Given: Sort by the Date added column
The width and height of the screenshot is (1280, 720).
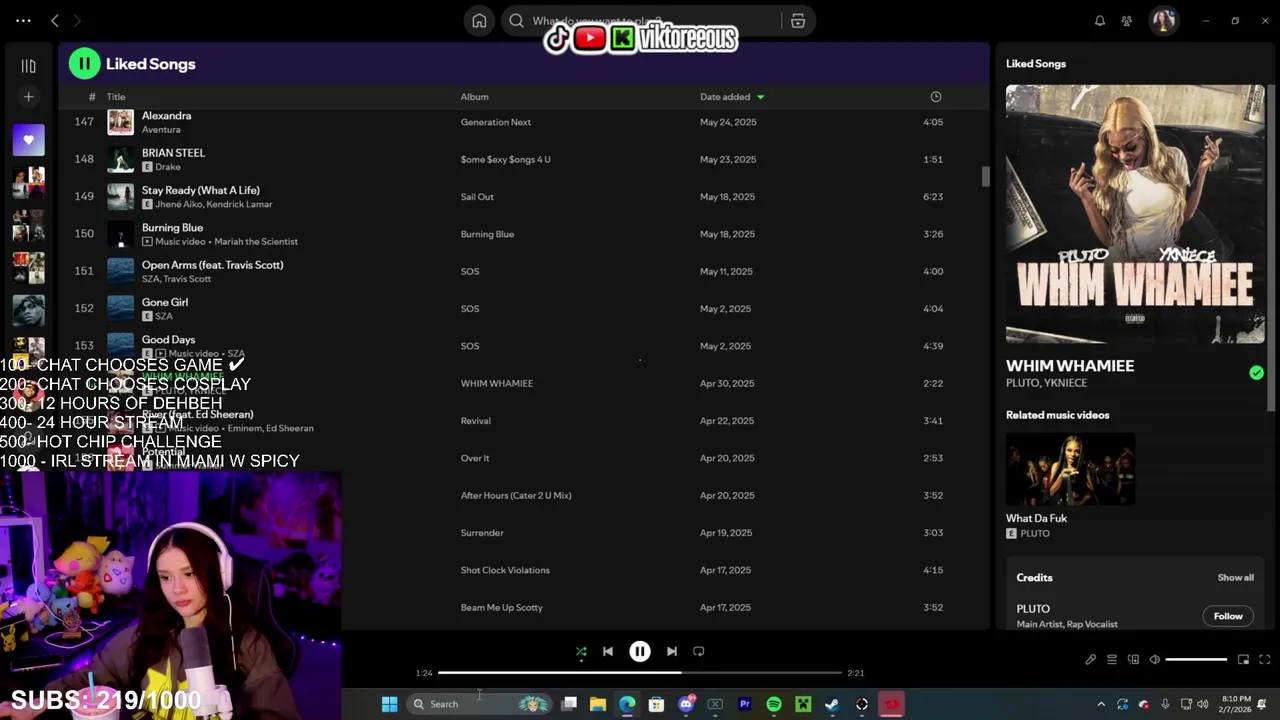Looking at the screenshot, I should 732,97.
